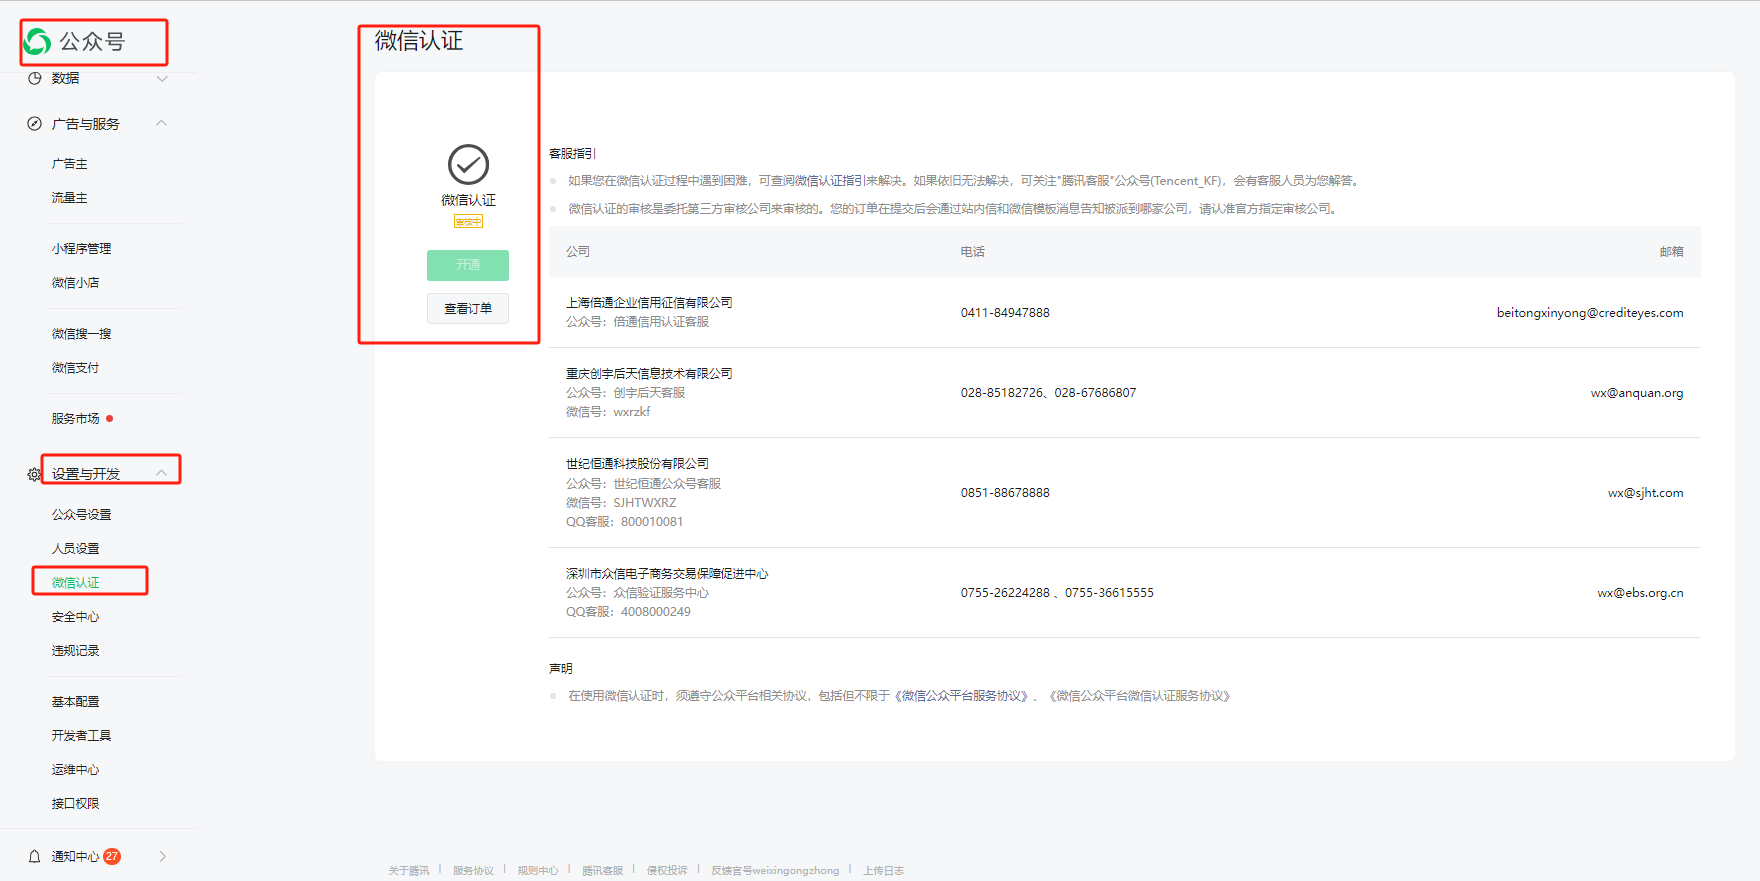Screen dimensions: 1760x881
Task: Open 微信支付 menu item
Action: pos(76,368)
